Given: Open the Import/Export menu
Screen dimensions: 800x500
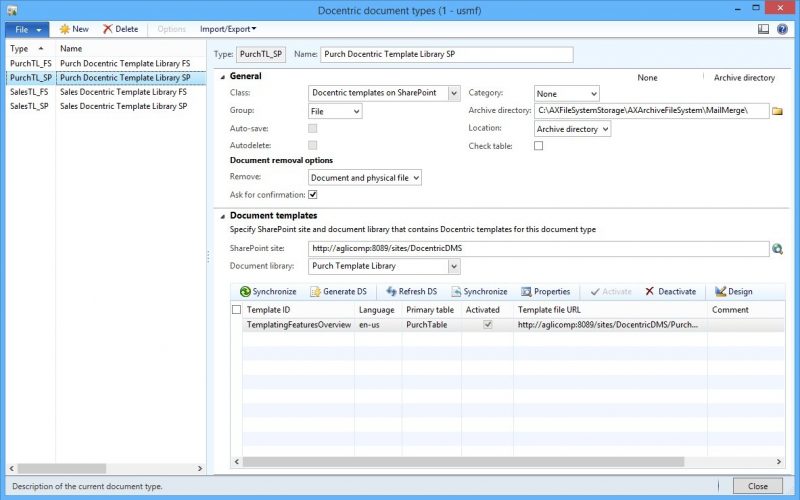Looking at the screenshot, I should click(x=228, y=29).
